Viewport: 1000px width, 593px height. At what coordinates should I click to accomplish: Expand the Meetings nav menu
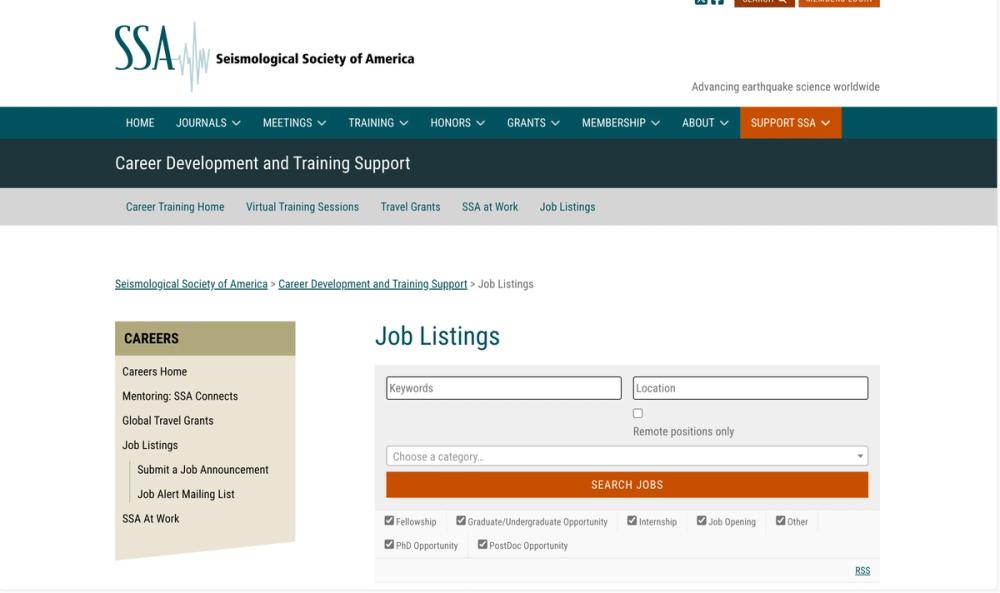tap(294, 122)
